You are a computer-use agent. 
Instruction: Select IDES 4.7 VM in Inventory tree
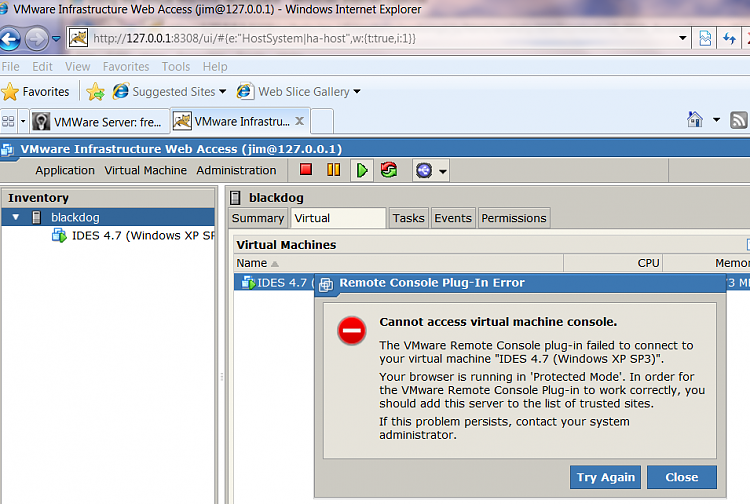pos(134,235)
